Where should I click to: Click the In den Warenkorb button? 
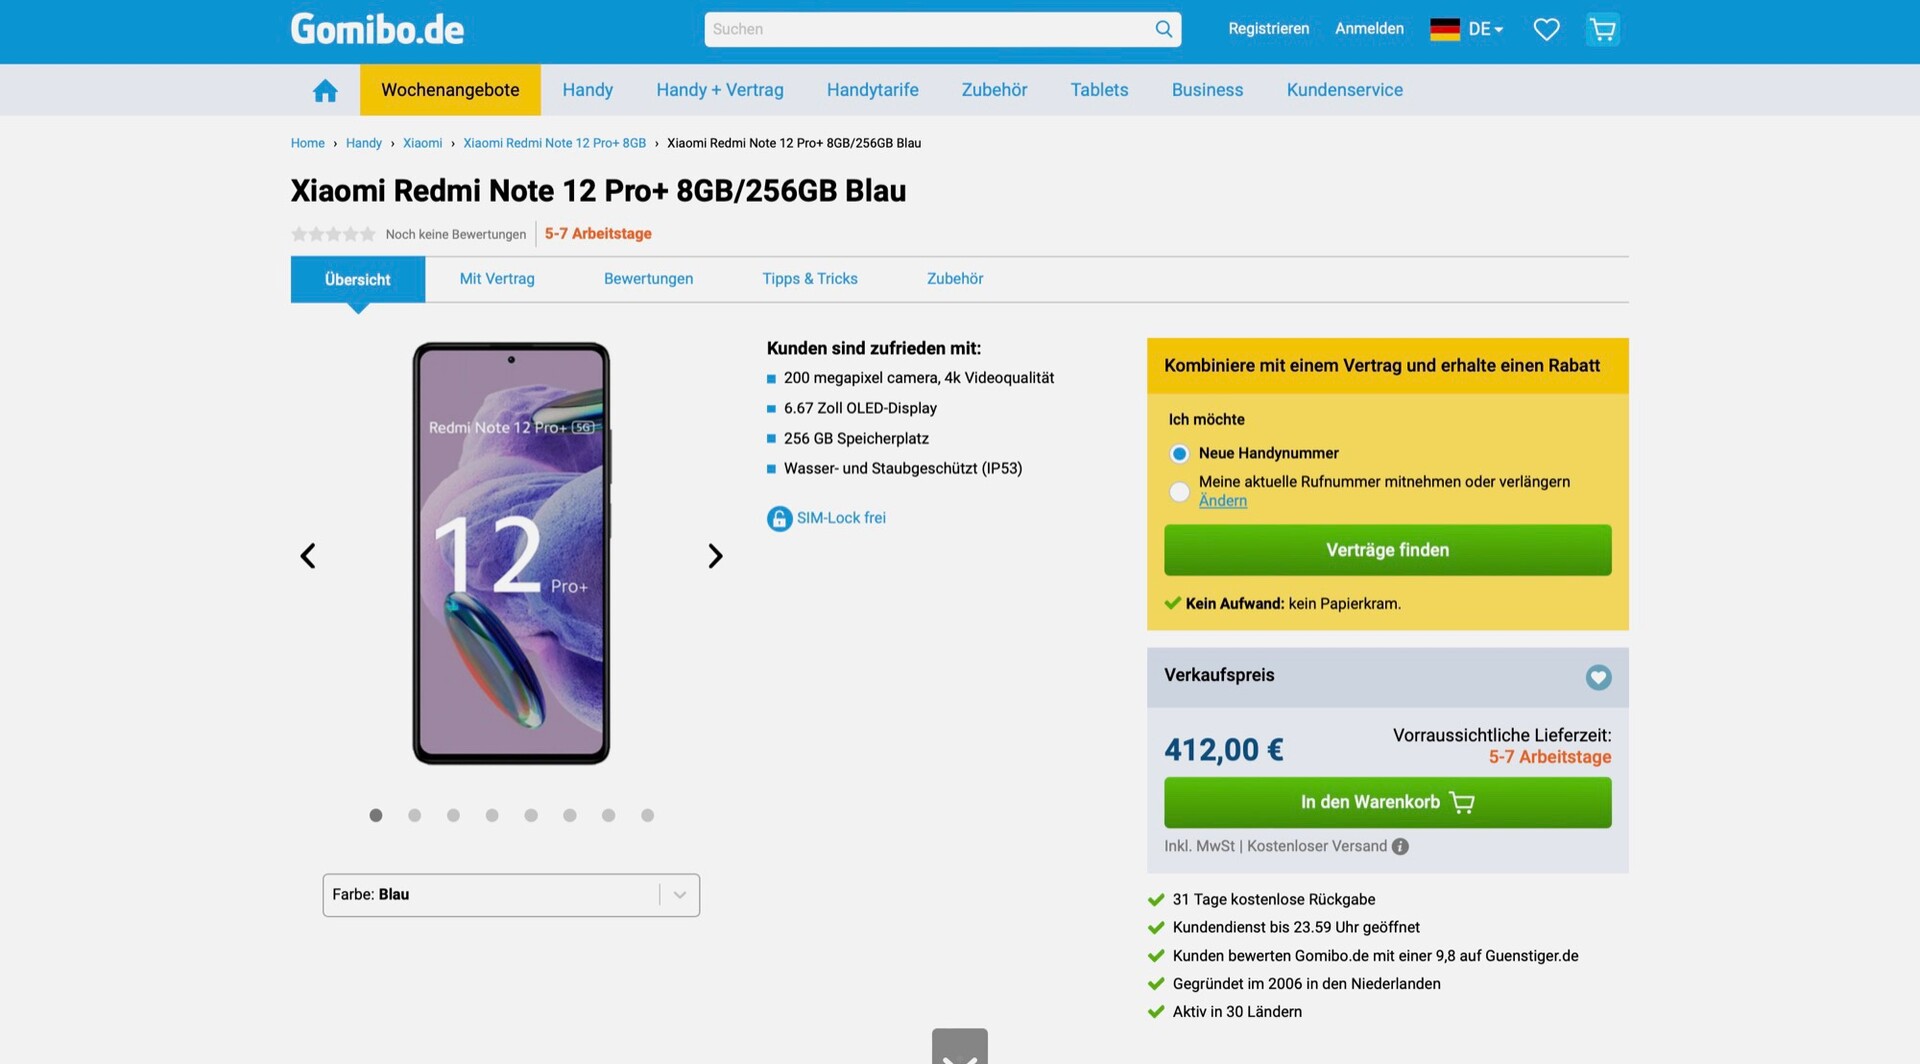coord(1387,802)
